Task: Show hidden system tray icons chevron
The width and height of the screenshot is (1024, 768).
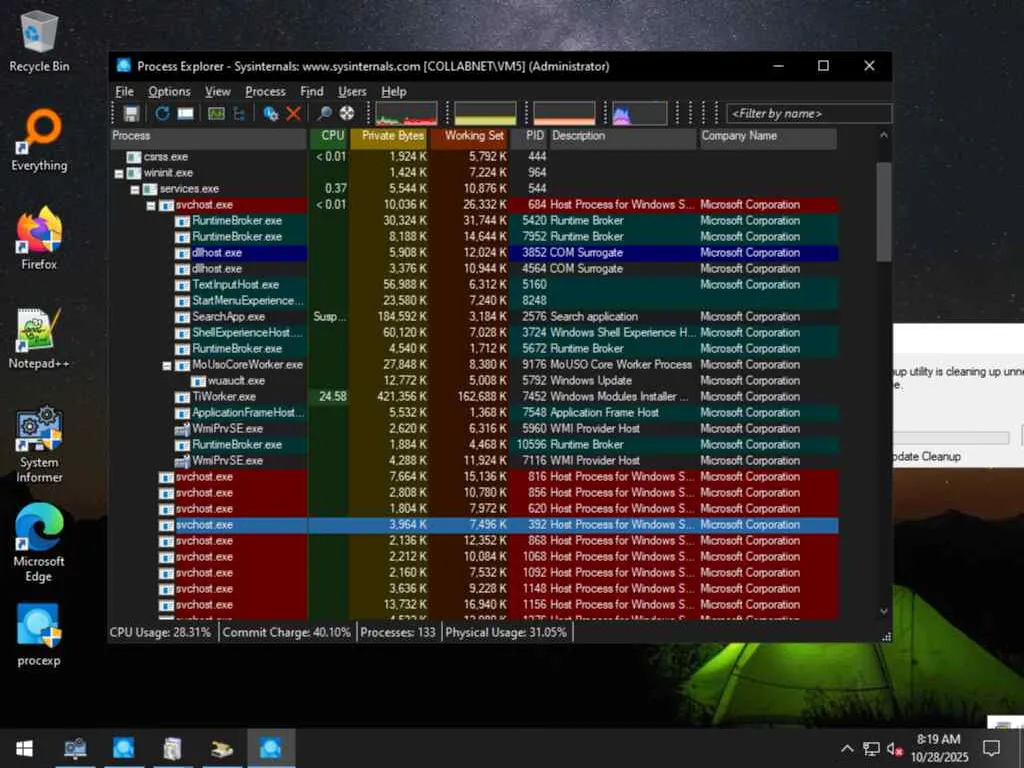Action: pyautogui.click(x=847, y=748)
